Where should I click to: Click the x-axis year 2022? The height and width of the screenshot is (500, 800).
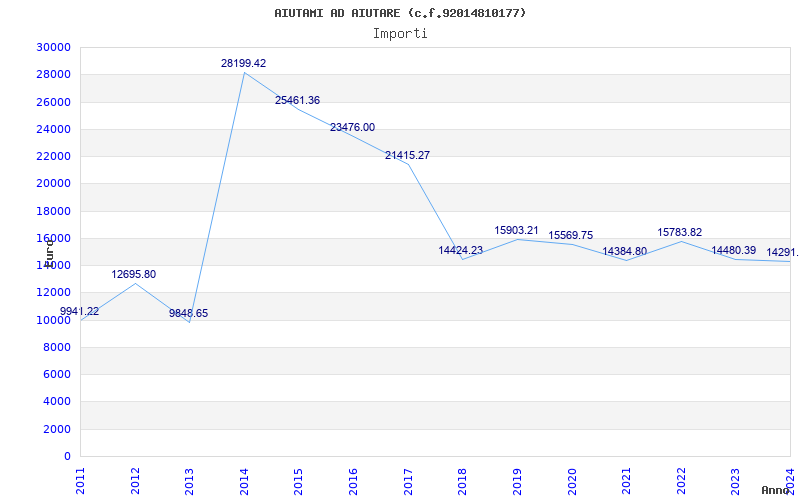[681, 481]
